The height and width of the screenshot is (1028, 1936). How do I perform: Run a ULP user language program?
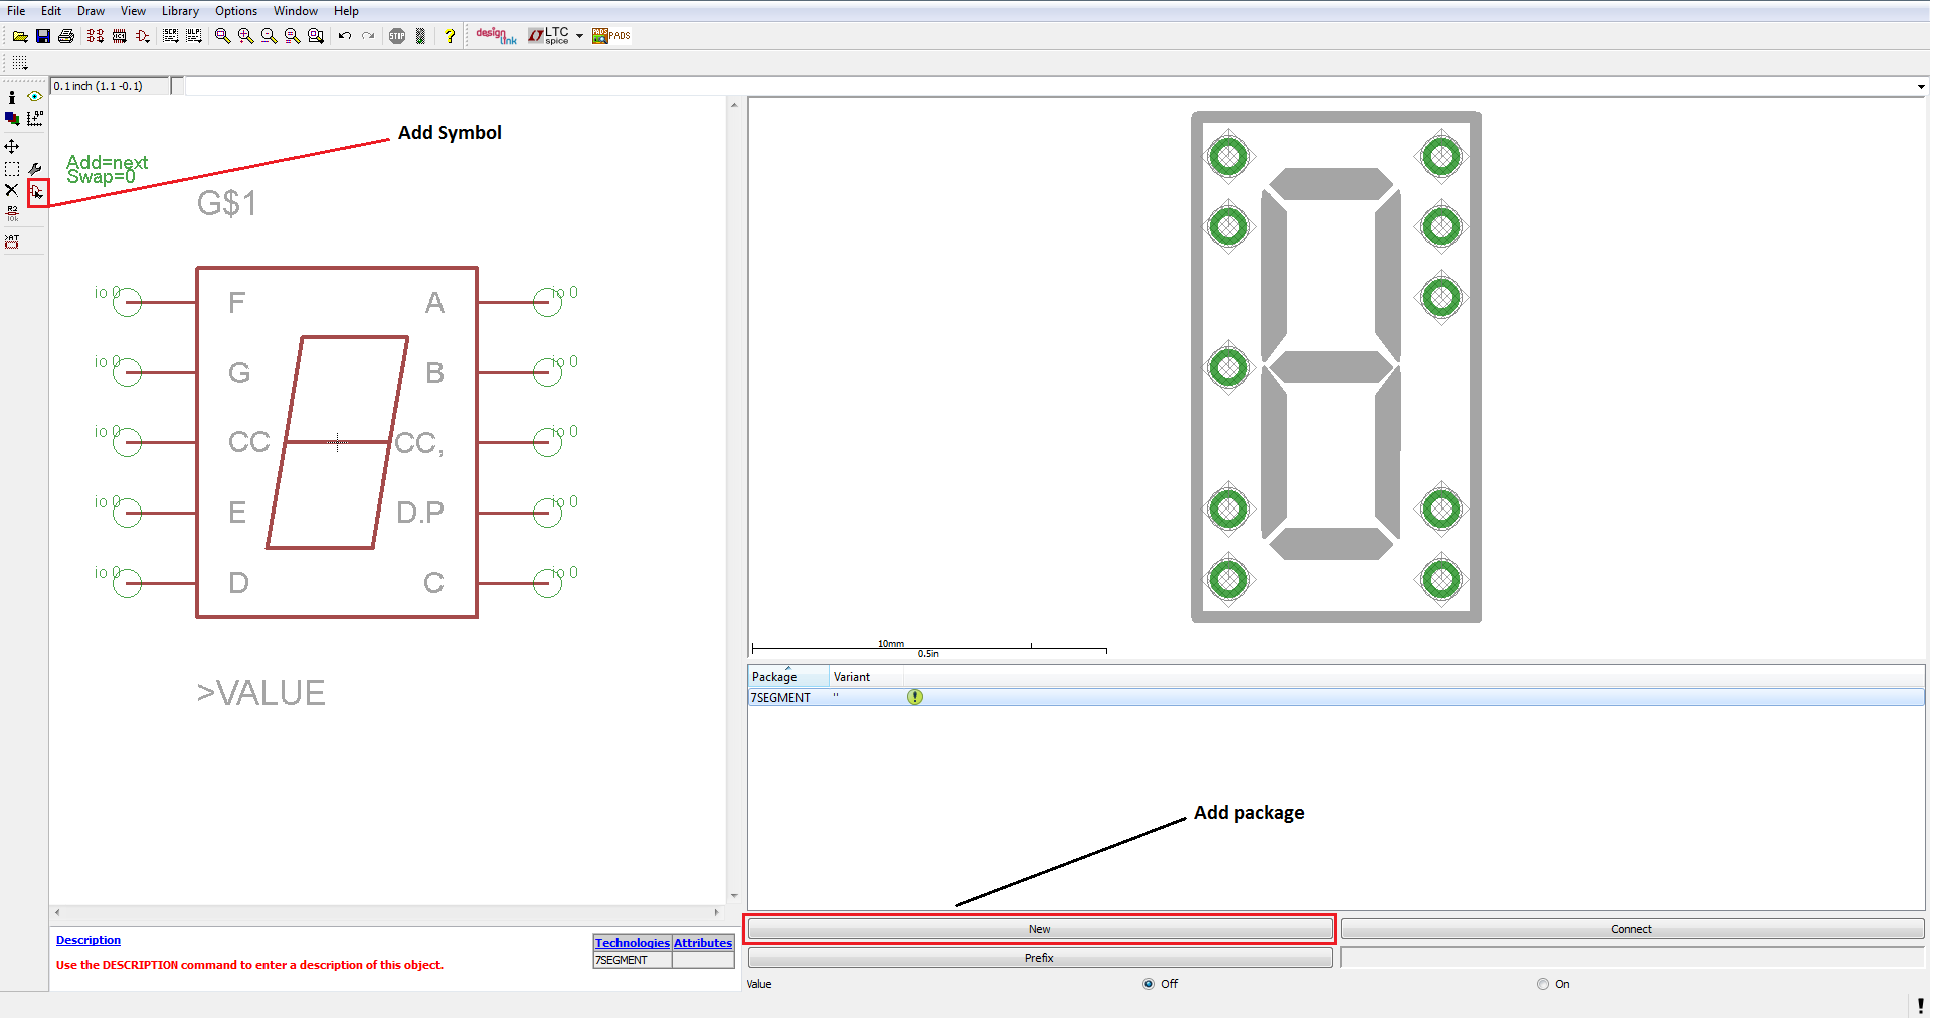pos(195,35)
